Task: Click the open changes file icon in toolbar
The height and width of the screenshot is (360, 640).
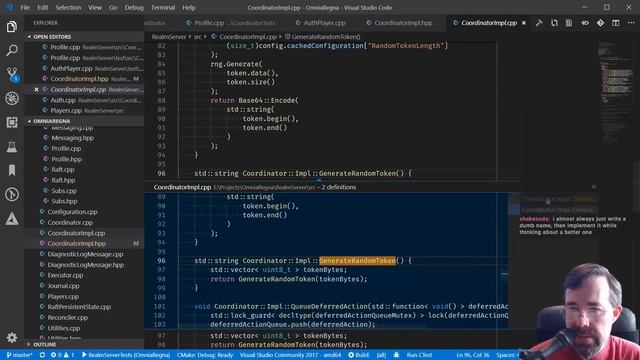Action: coord(569,23)
